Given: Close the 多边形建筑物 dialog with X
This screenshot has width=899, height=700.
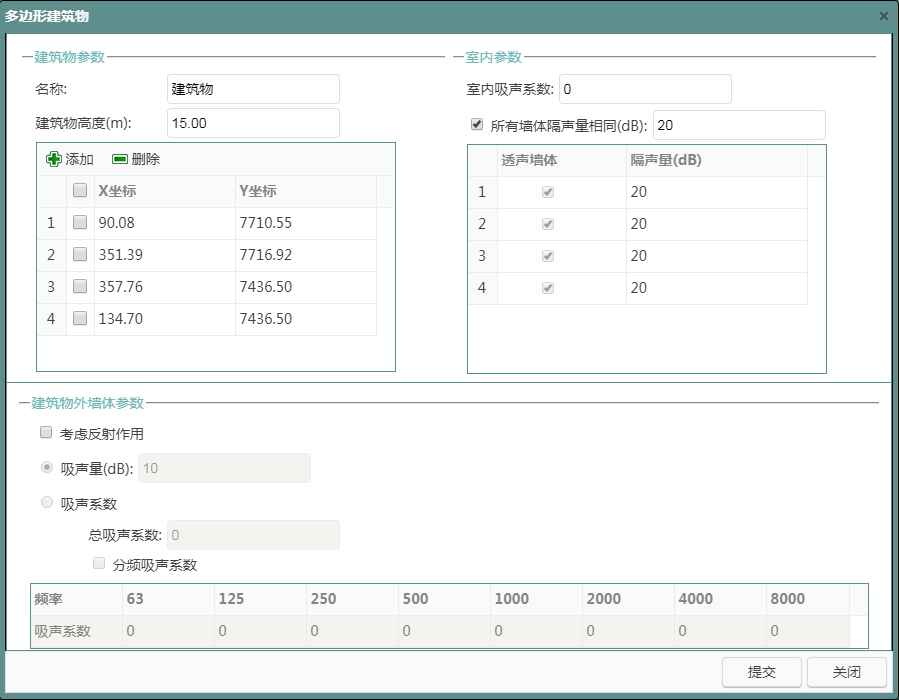Looking at the screenshot, I should click(883, 16).
